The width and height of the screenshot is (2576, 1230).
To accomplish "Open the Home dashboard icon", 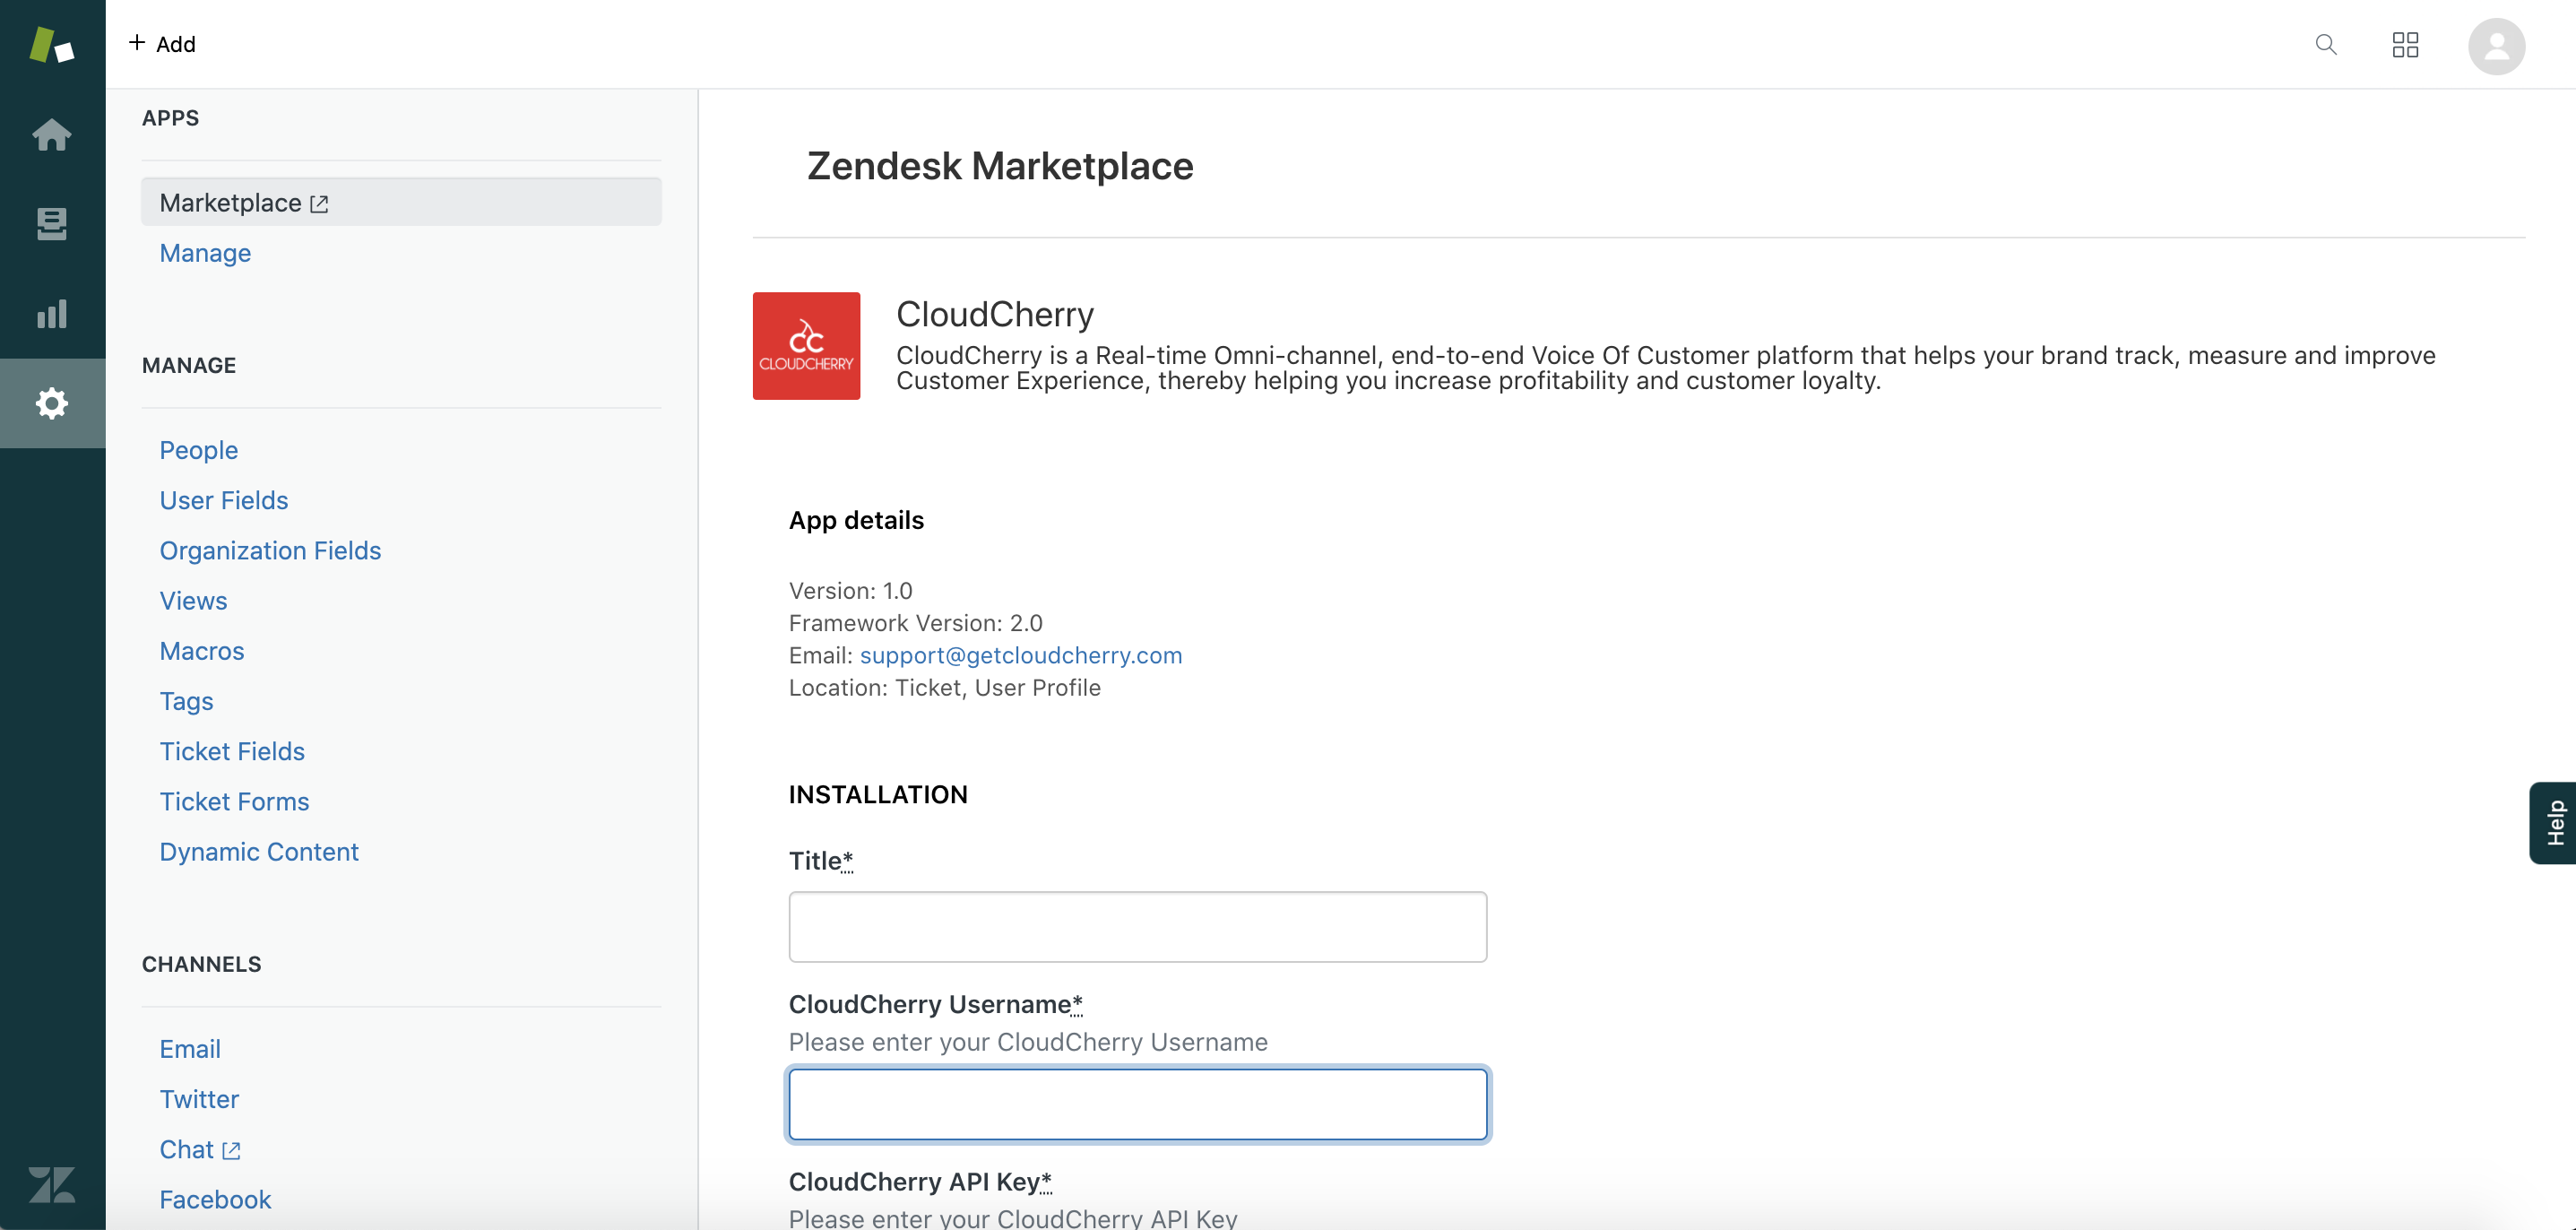I will (52, 134).
